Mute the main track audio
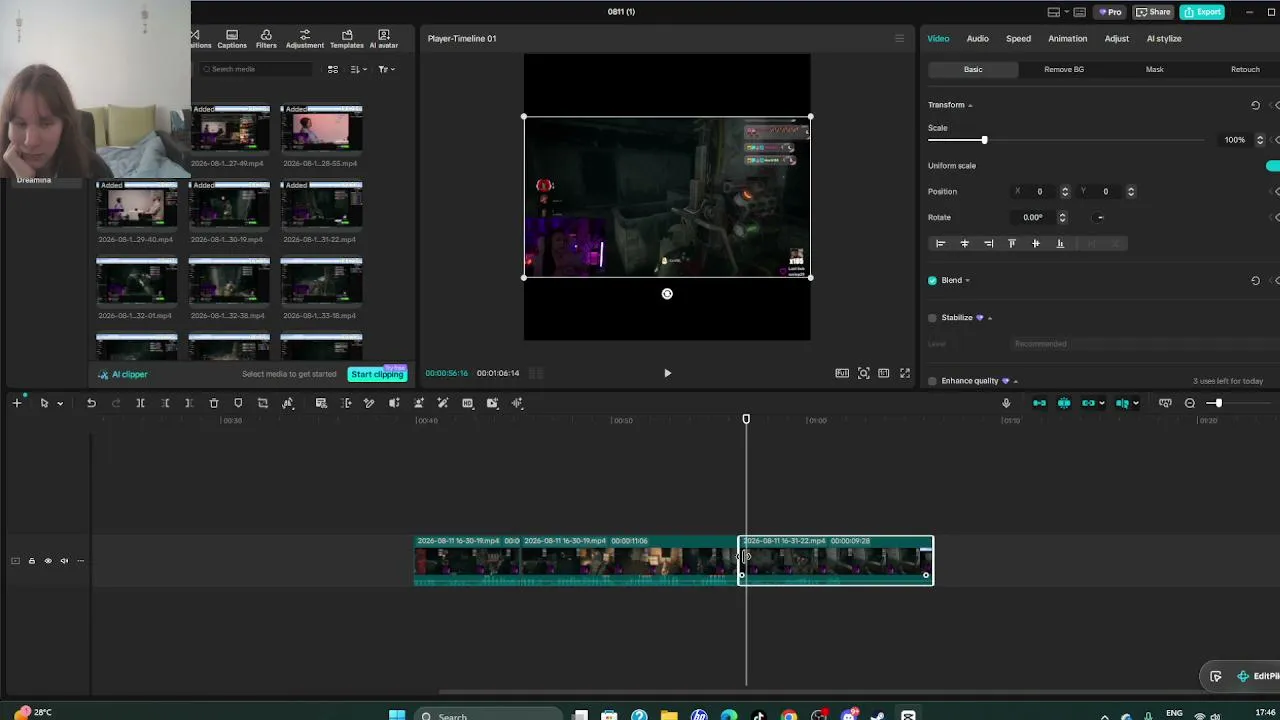Image resolution: width=1280 pixels, height=720 pixels. pos(64,561)
